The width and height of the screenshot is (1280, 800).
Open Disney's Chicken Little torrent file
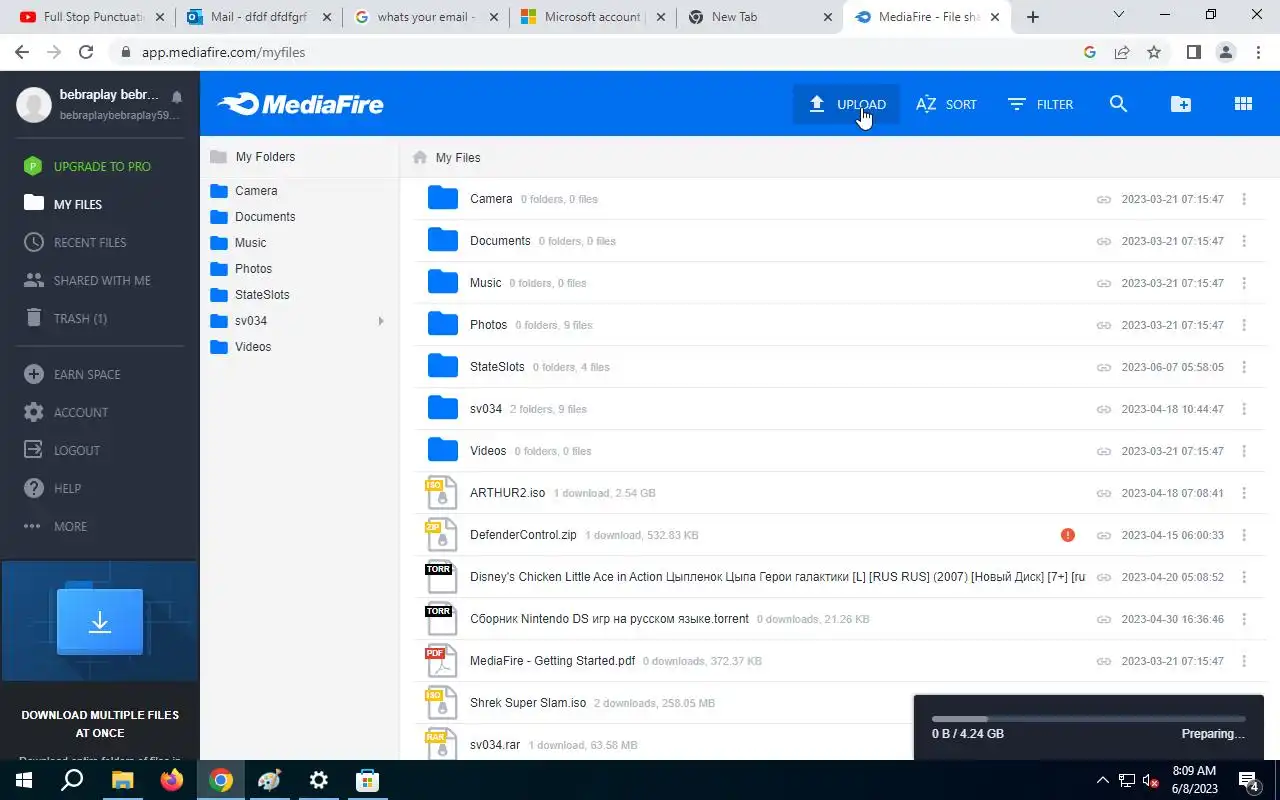point(777,577)
